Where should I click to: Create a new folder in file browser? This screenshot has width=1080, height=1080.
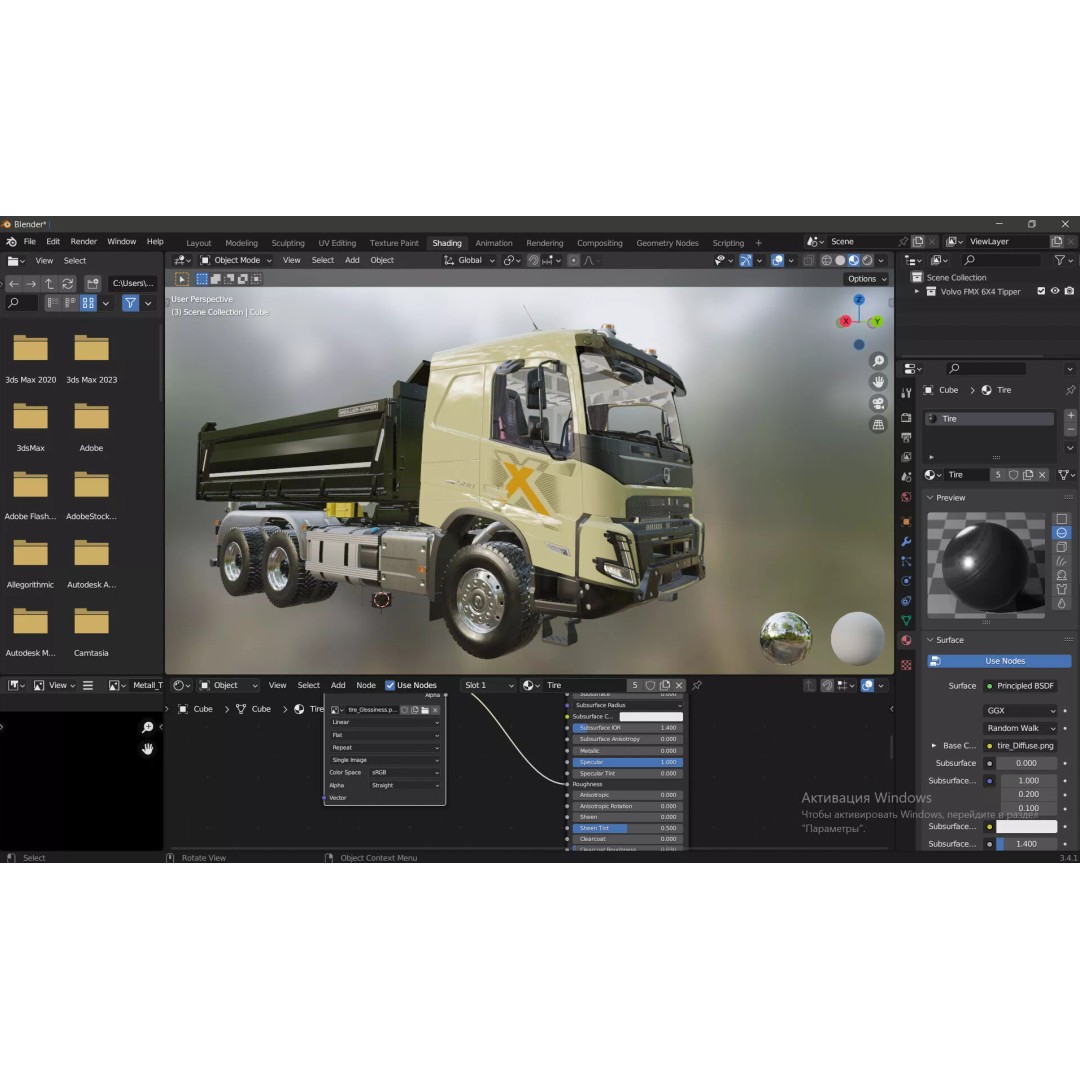92,283
